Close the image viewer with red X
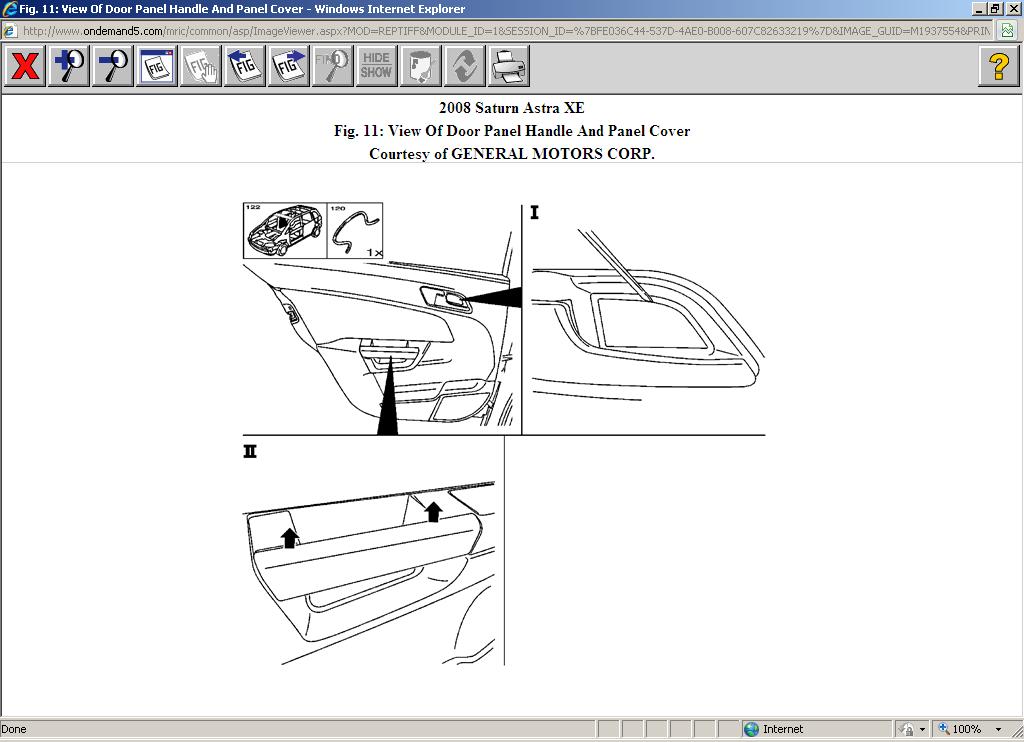The height and width of the screenshot is (742, 1024). 25,66
